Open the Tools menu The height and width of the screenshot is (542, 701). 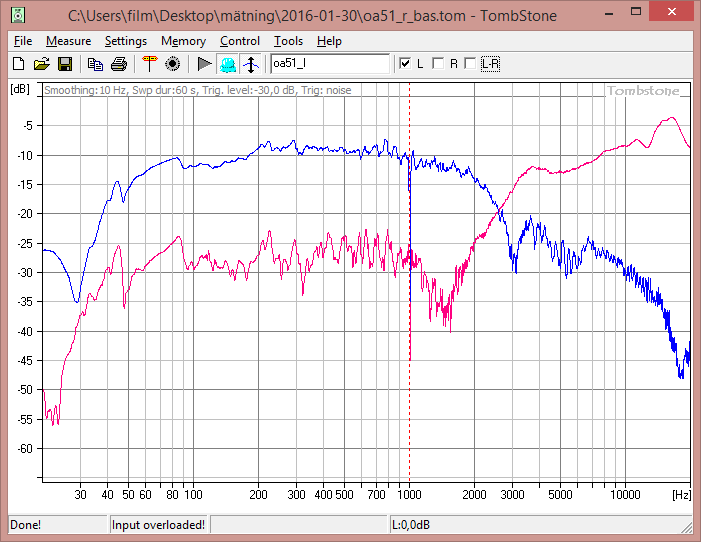coord(288,41)
